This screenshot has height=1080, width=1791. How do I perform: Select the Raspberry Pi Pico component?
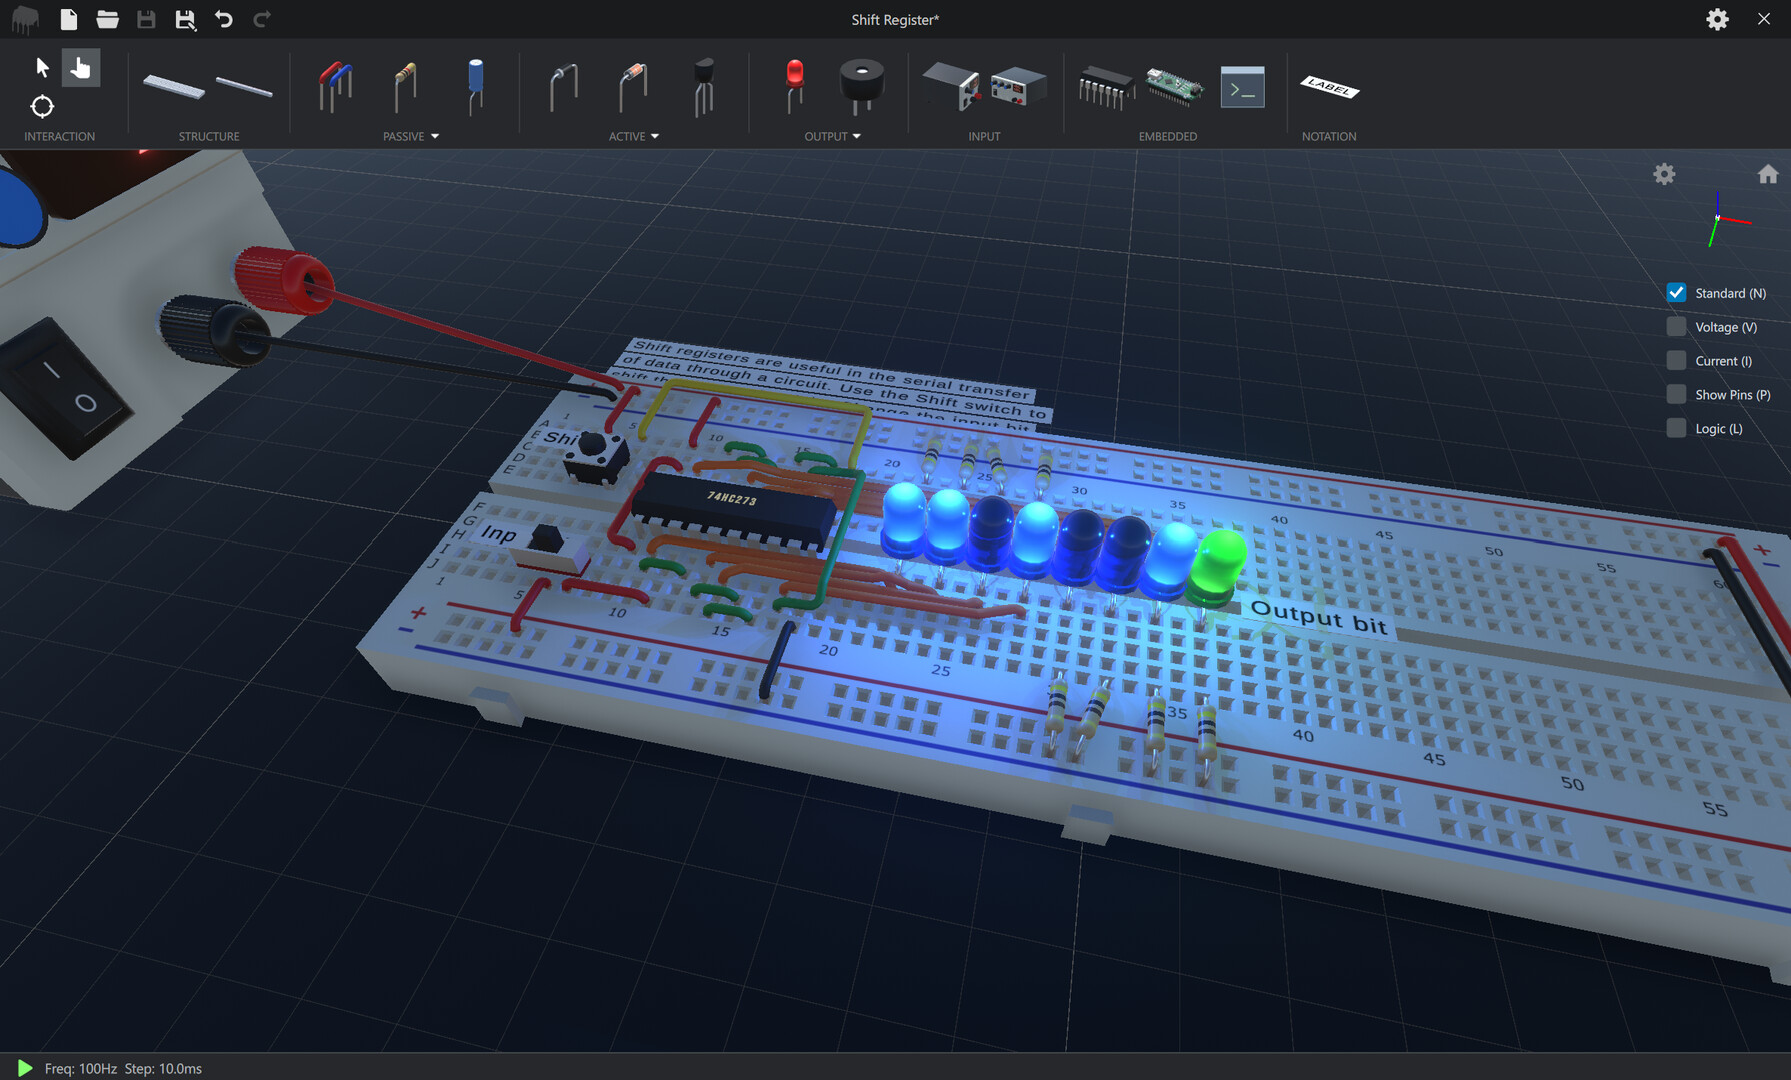(x=1174, y=88)
